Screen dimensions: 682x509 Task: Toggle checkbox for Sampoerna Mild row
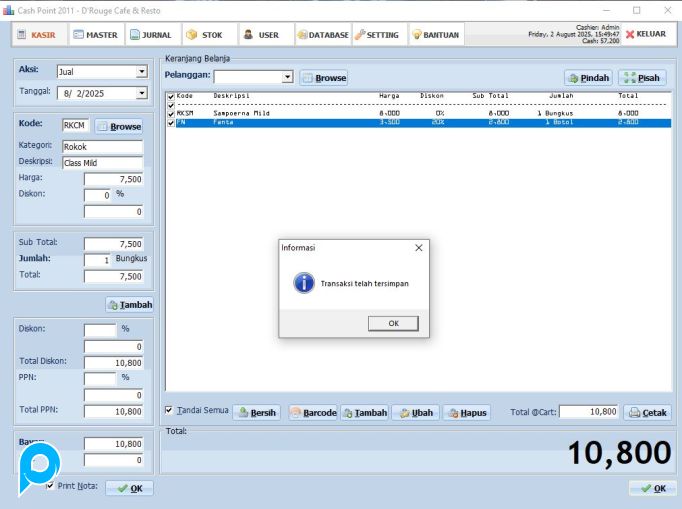(171, 114)
